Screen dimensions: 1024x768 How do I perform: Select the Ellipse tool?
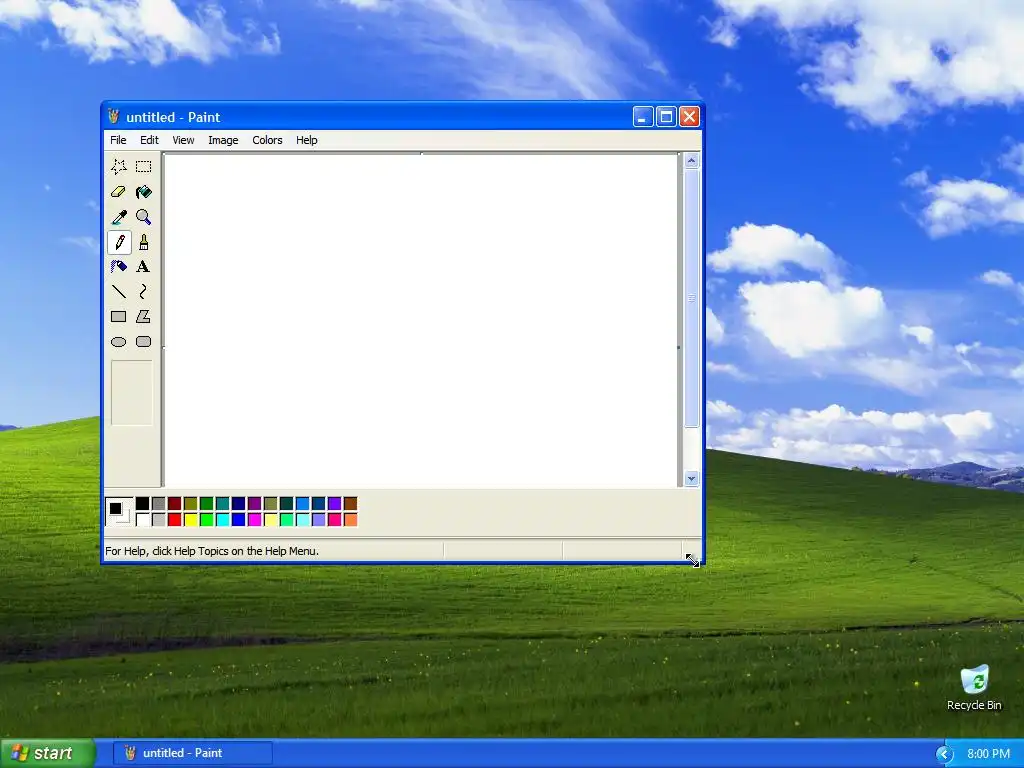coord(119,342)
